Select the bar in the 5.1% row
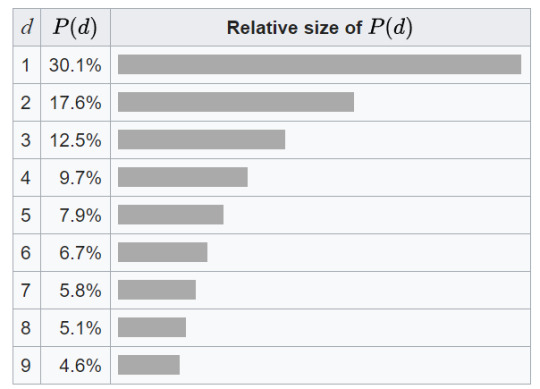Screen dimensions: 540x389 coord(152,327)
